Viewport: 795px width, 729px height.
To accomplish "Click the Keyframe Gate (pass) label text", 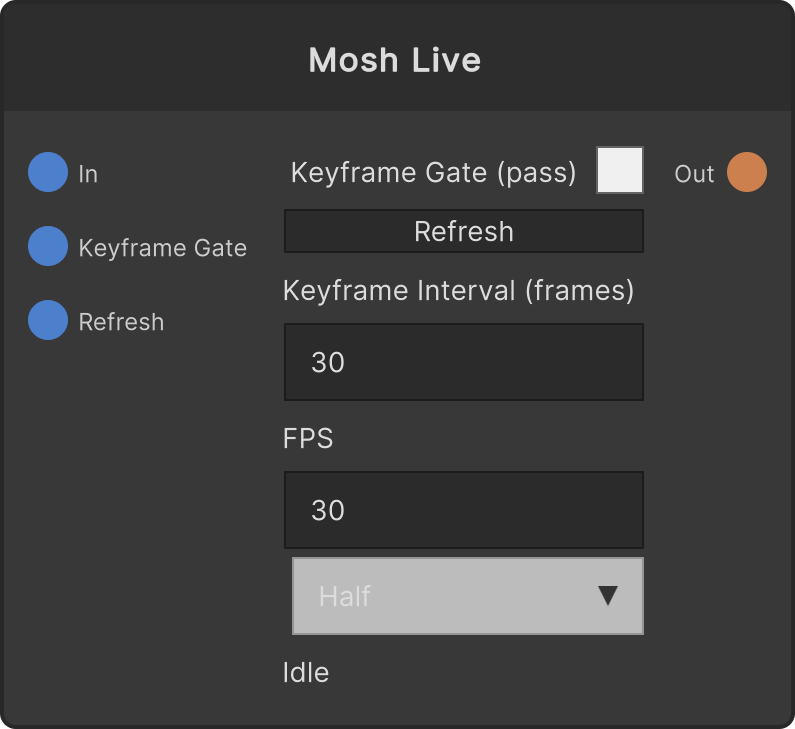I will point(433,173).
